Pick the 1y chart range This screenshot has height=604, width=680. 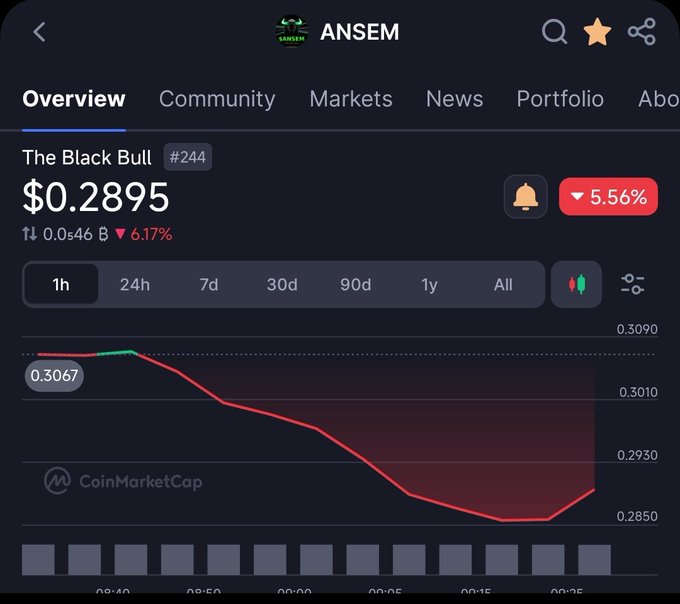click(x=429, y=284)
